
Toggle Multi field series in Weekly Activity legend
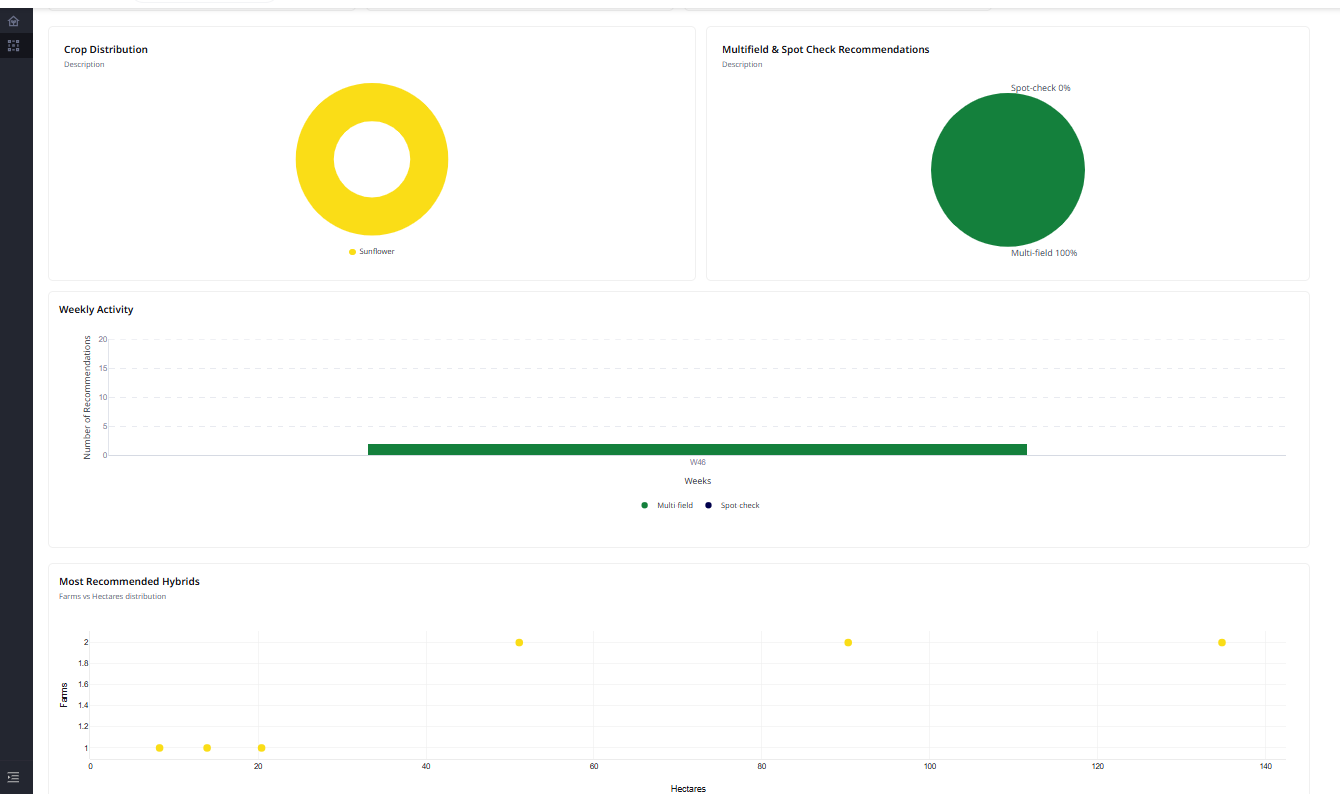coord(667,506)
